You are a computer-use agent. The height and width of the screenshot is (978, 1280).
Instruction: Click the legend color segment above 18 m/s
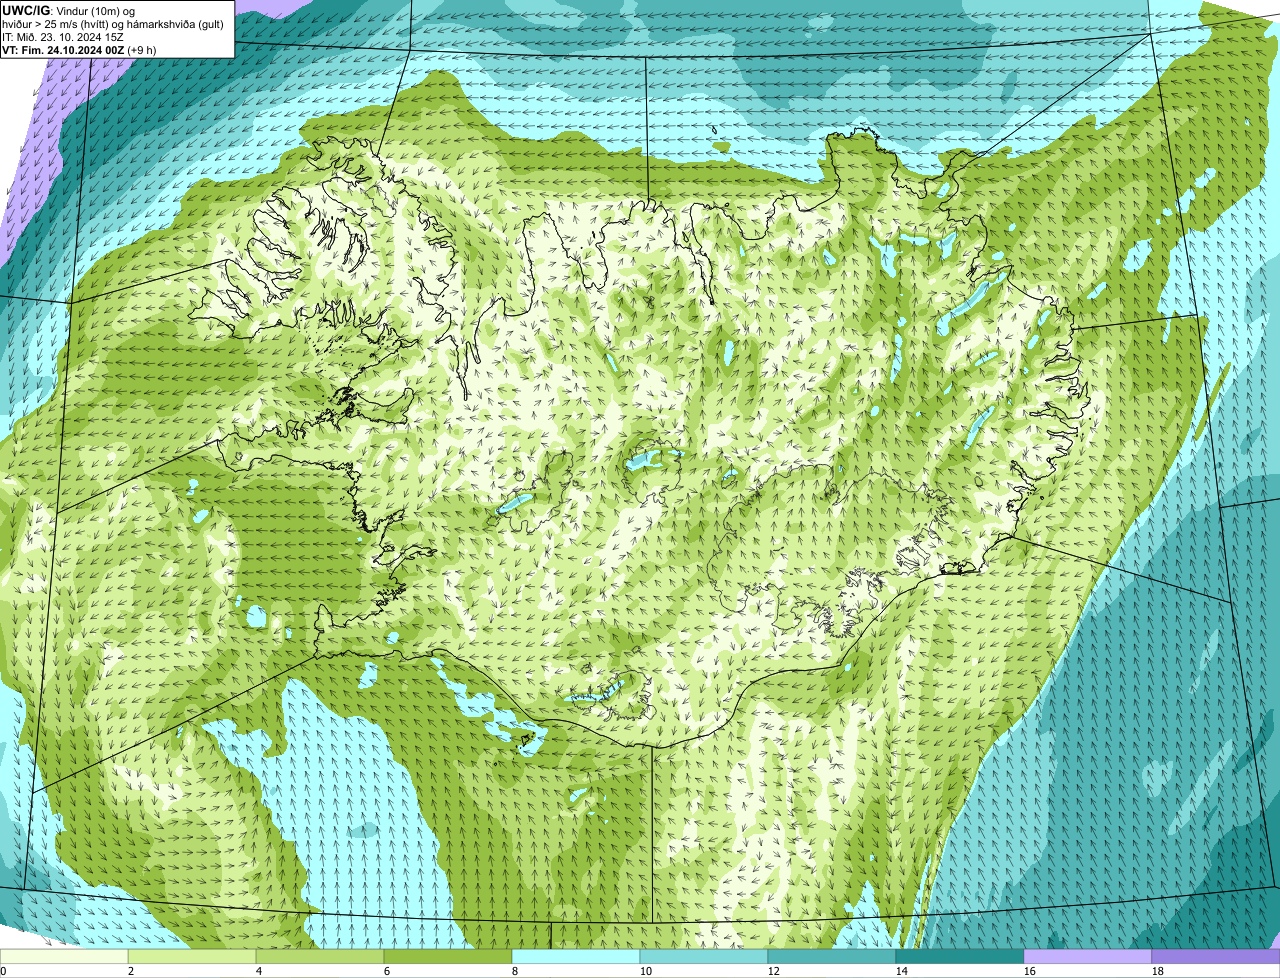tap(1216, 956)
